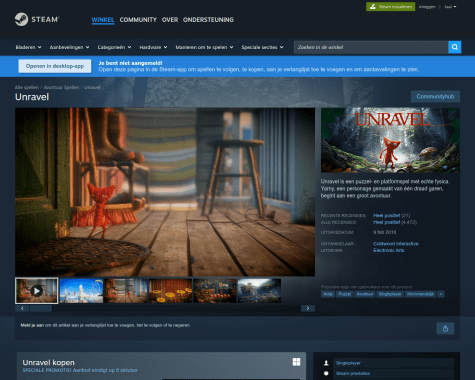475x380 pixels.
Task: Click the Steam logo icon
Action: point(21,19)
